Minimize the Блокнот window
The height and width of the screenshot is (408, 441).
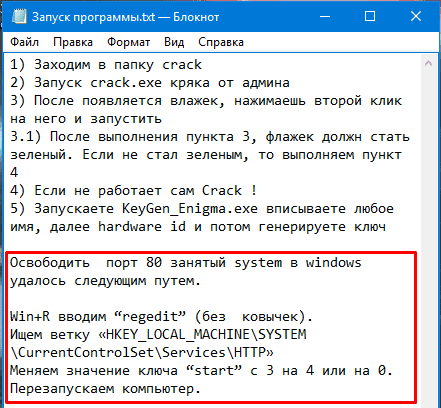point(324,16)
